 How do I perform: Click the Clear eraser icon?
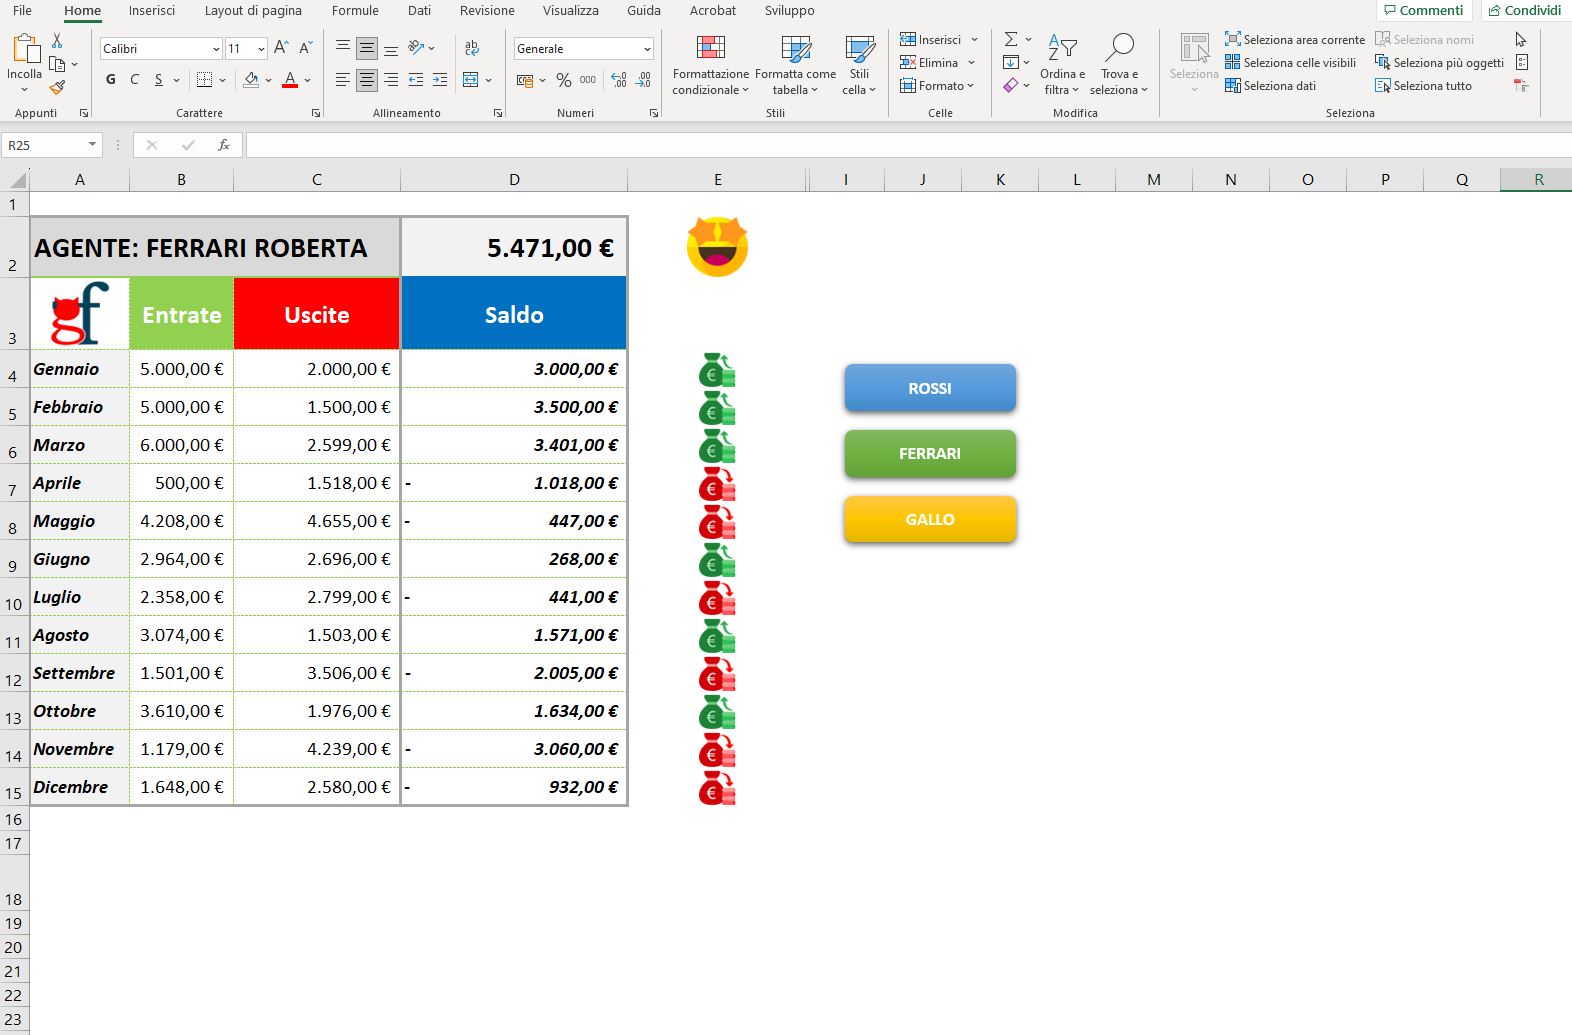1011,86
